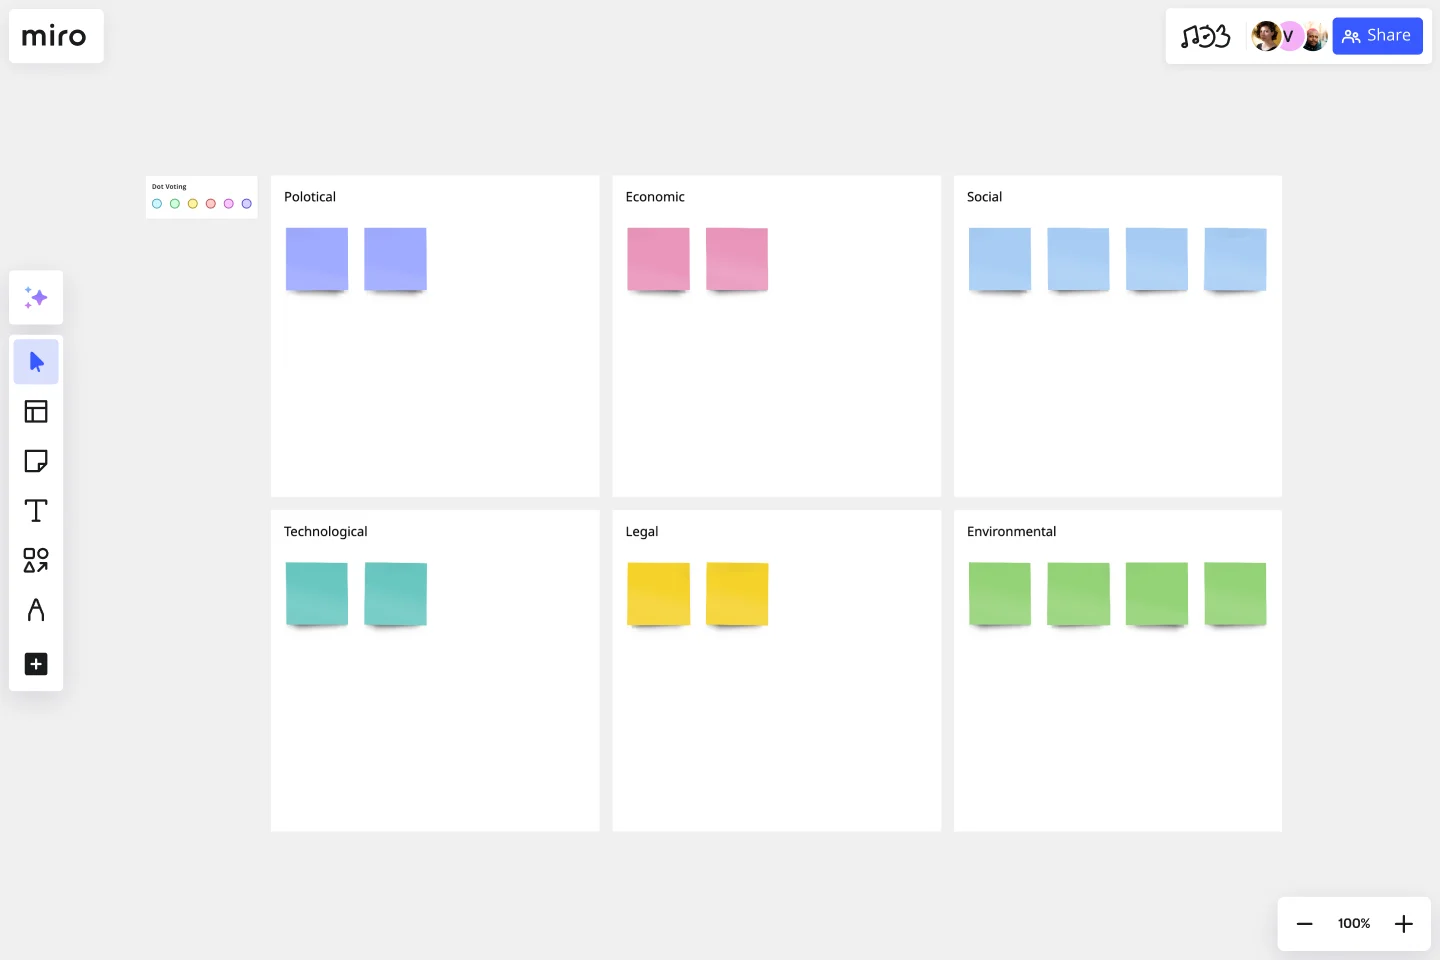
Task: Open the templates layout tool
Action: tap(36, 411)
